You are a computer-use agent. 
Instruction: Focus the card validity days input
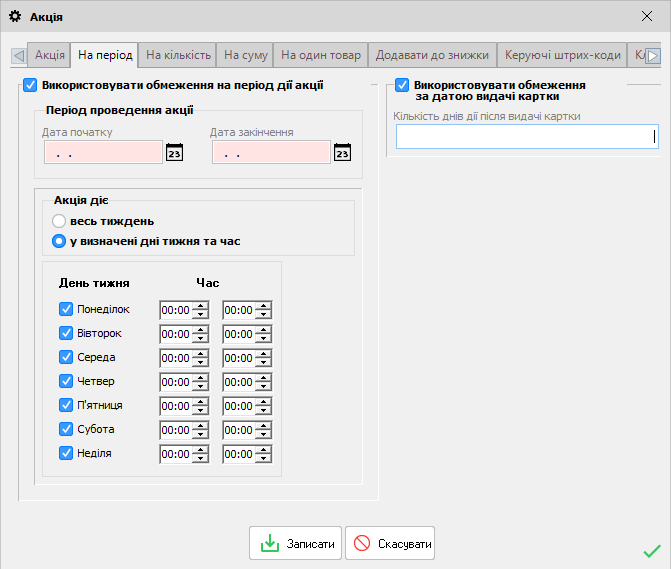[x=525, y=137]
